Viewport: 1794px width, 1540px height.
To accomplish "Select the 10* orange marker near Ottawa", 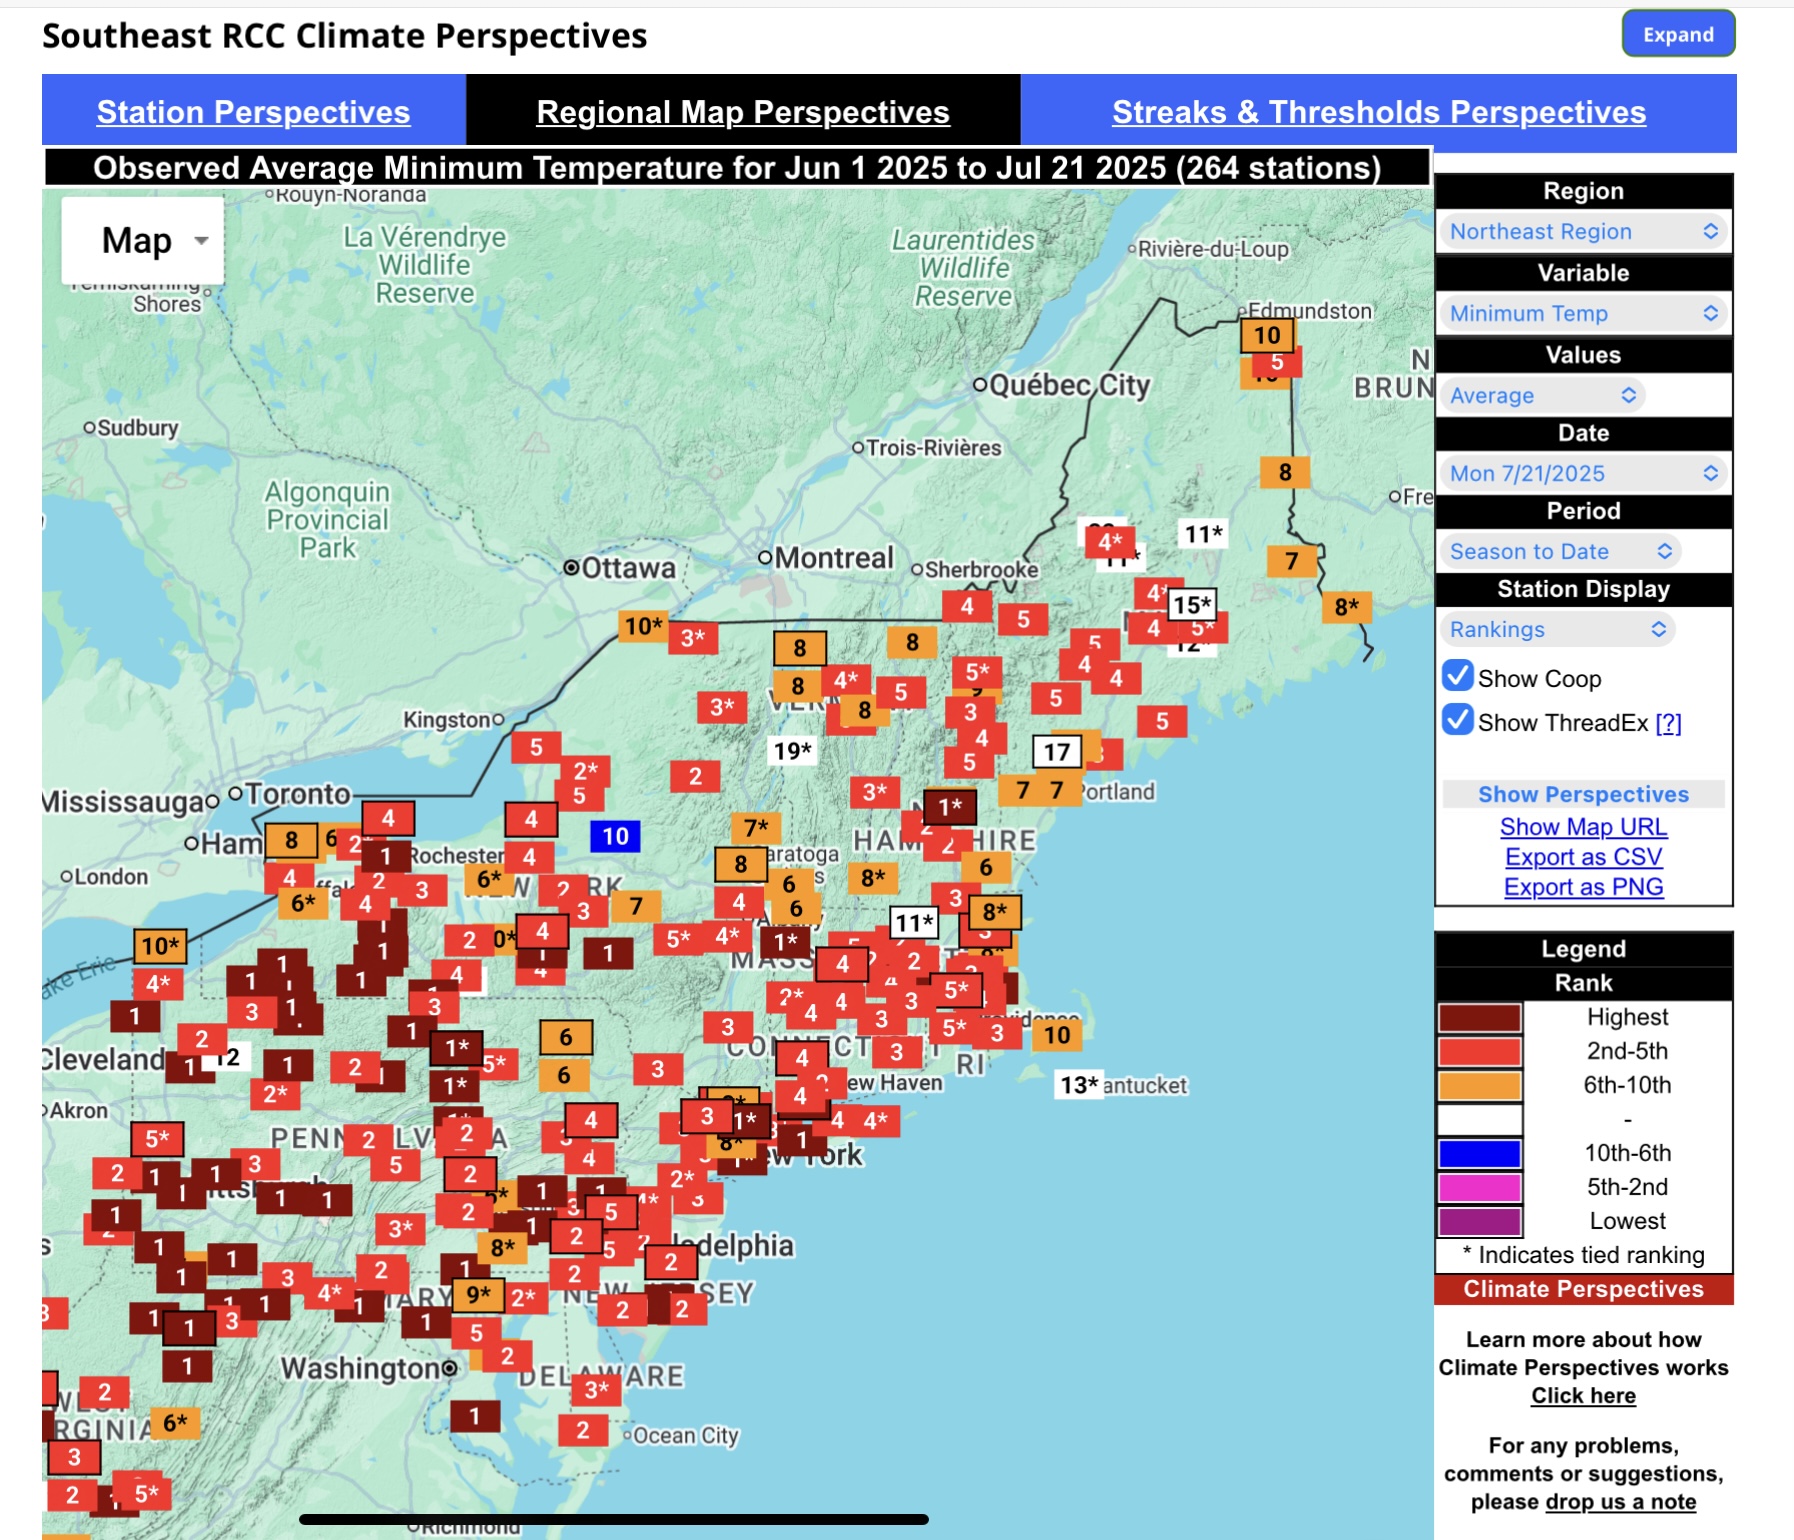I will pyautogui.click(x=643, y=626).
